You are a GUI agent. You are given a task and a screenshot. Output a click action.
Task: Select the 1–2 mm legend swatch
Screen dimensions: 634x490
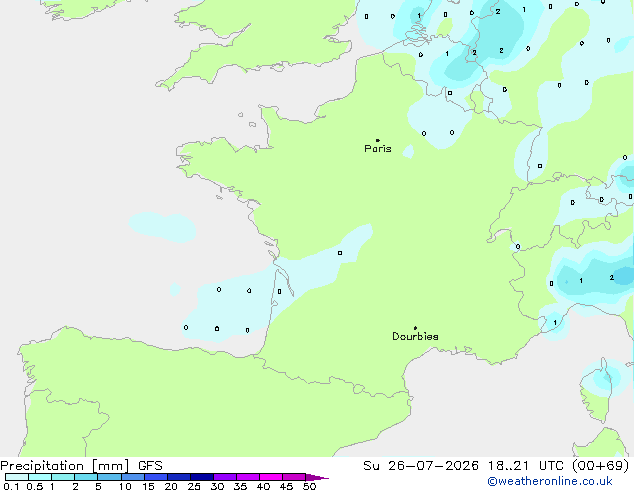coord(63,477)
